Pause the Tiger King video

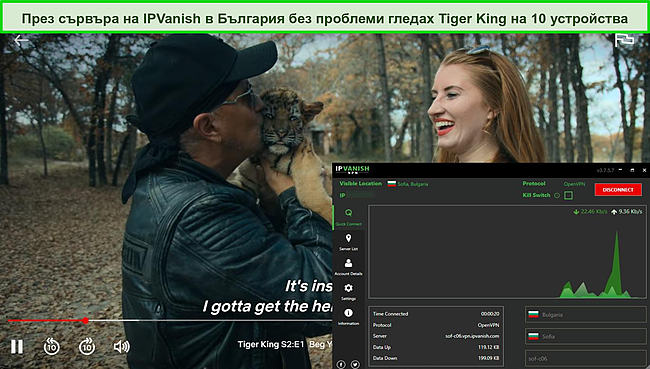17,347
